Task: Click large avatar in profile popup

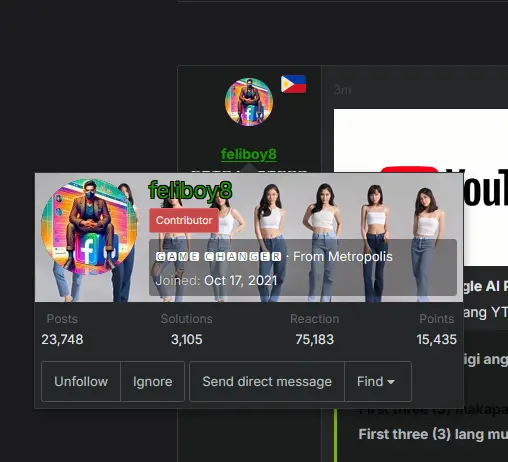Action: [x=89, y=227]
